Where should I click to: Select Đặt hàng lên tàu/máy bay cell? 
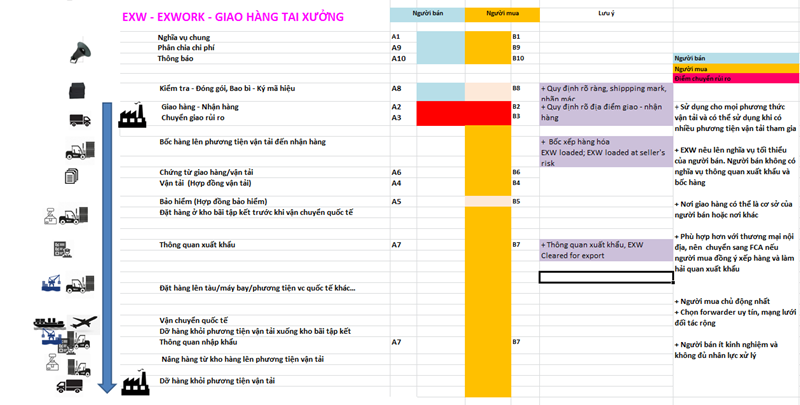[x=257, y=288]
